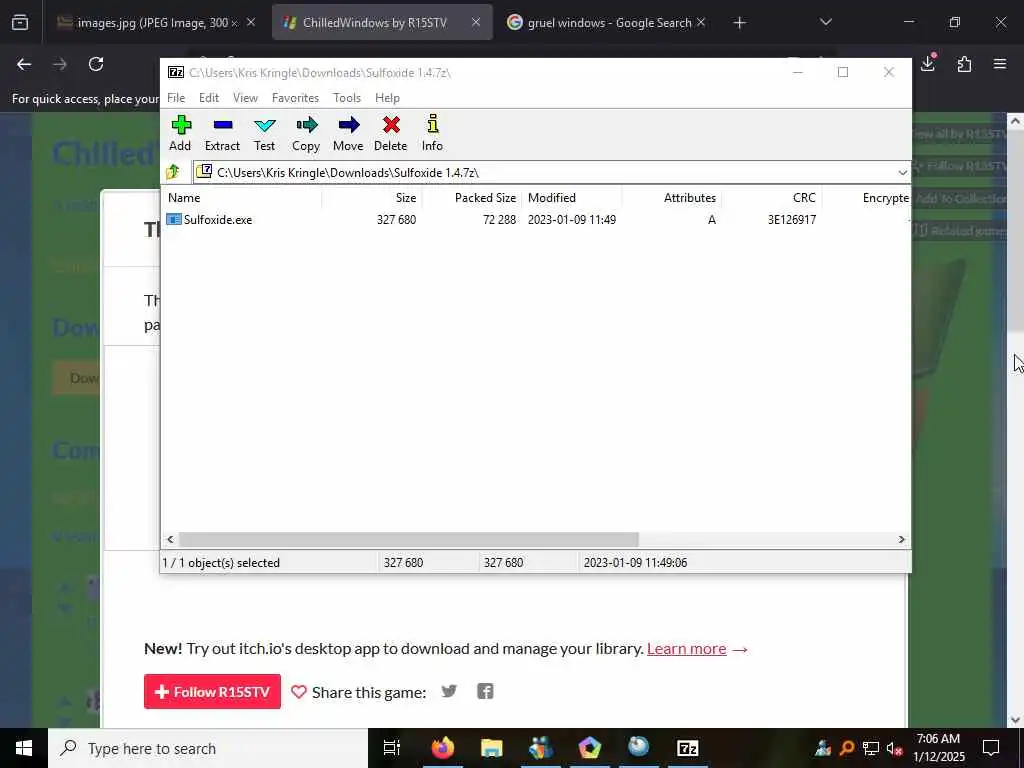Open the View menu in 7-Zip

pos(245,98)
